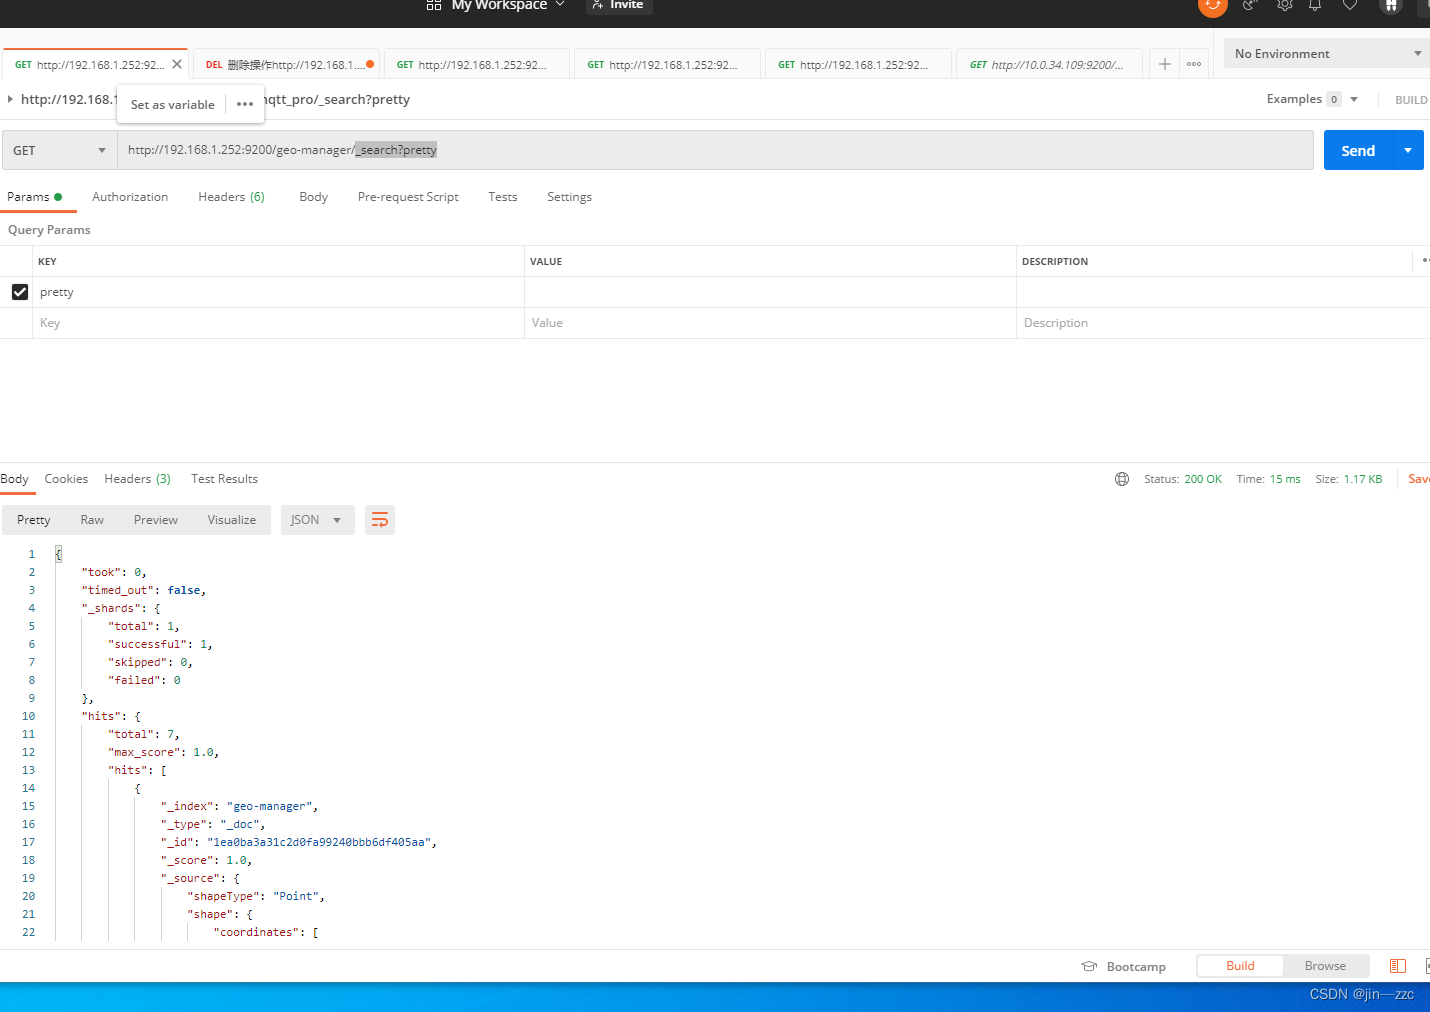Expand the Examples dropdown
Viewport: 1430px width, 1012px height.
pyautogui.click(x=1354, y=99)
